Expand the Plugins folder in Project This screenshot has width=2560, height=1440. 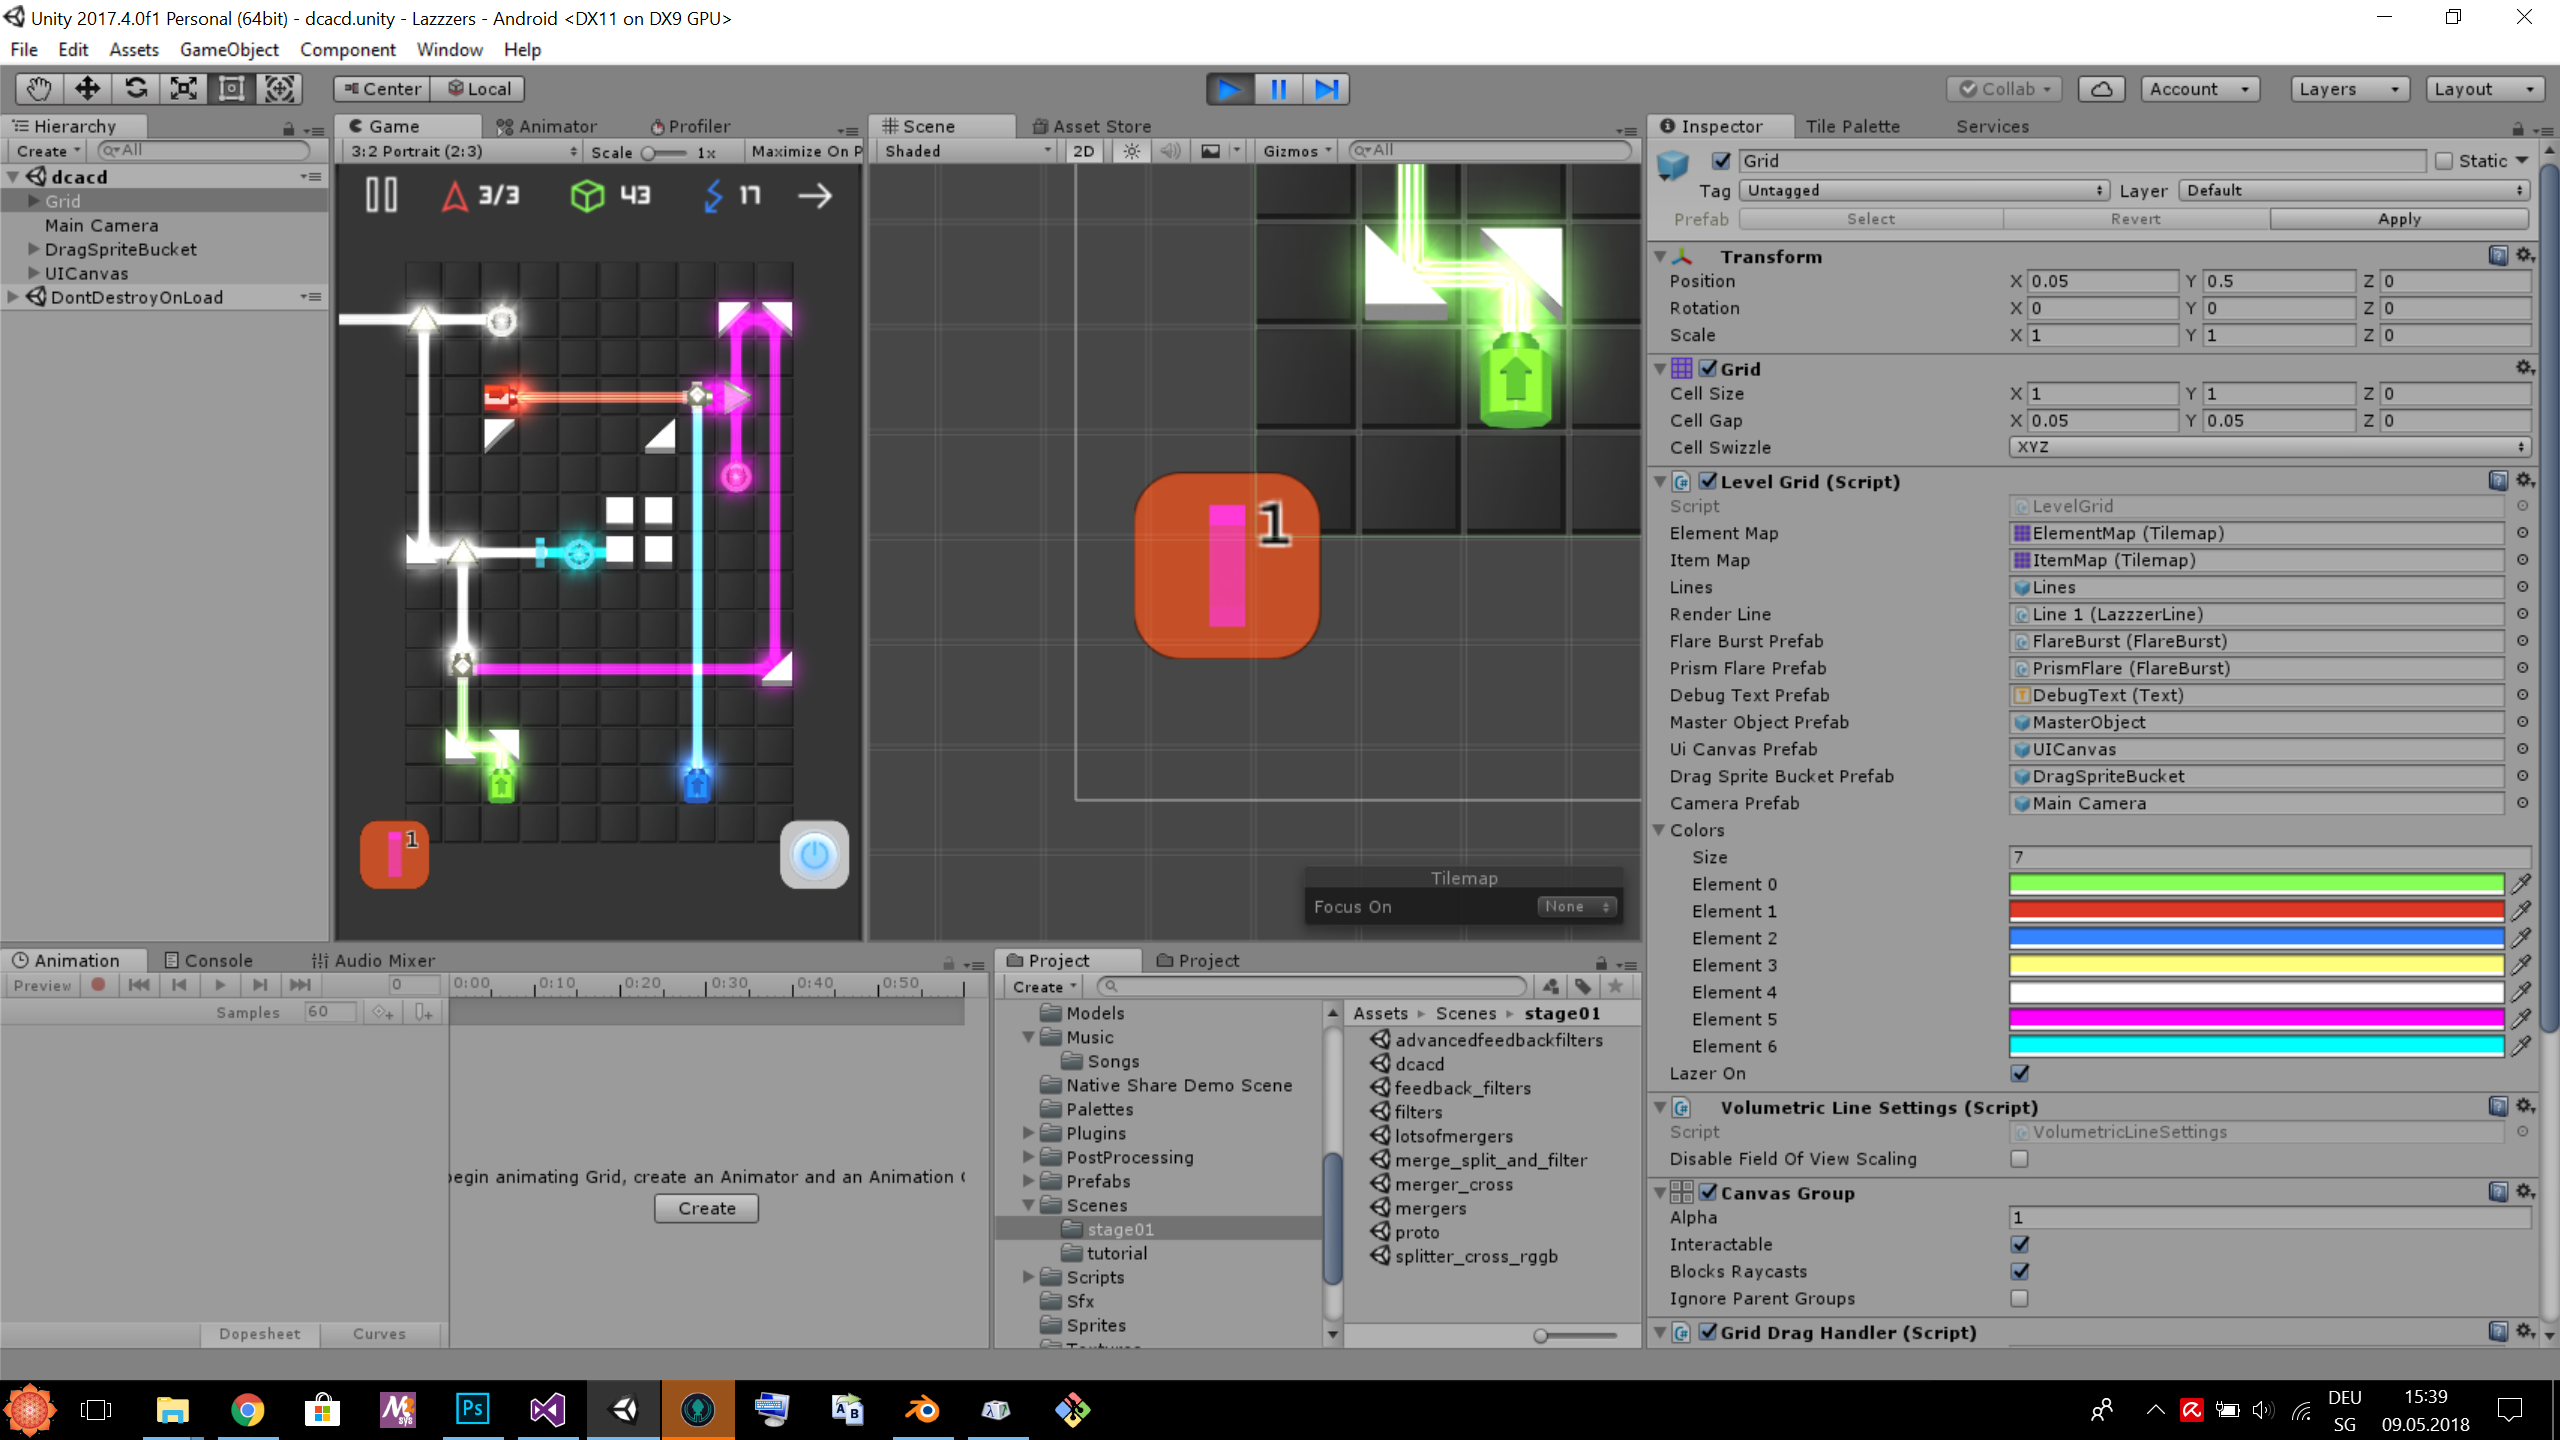point(1028,1133)
